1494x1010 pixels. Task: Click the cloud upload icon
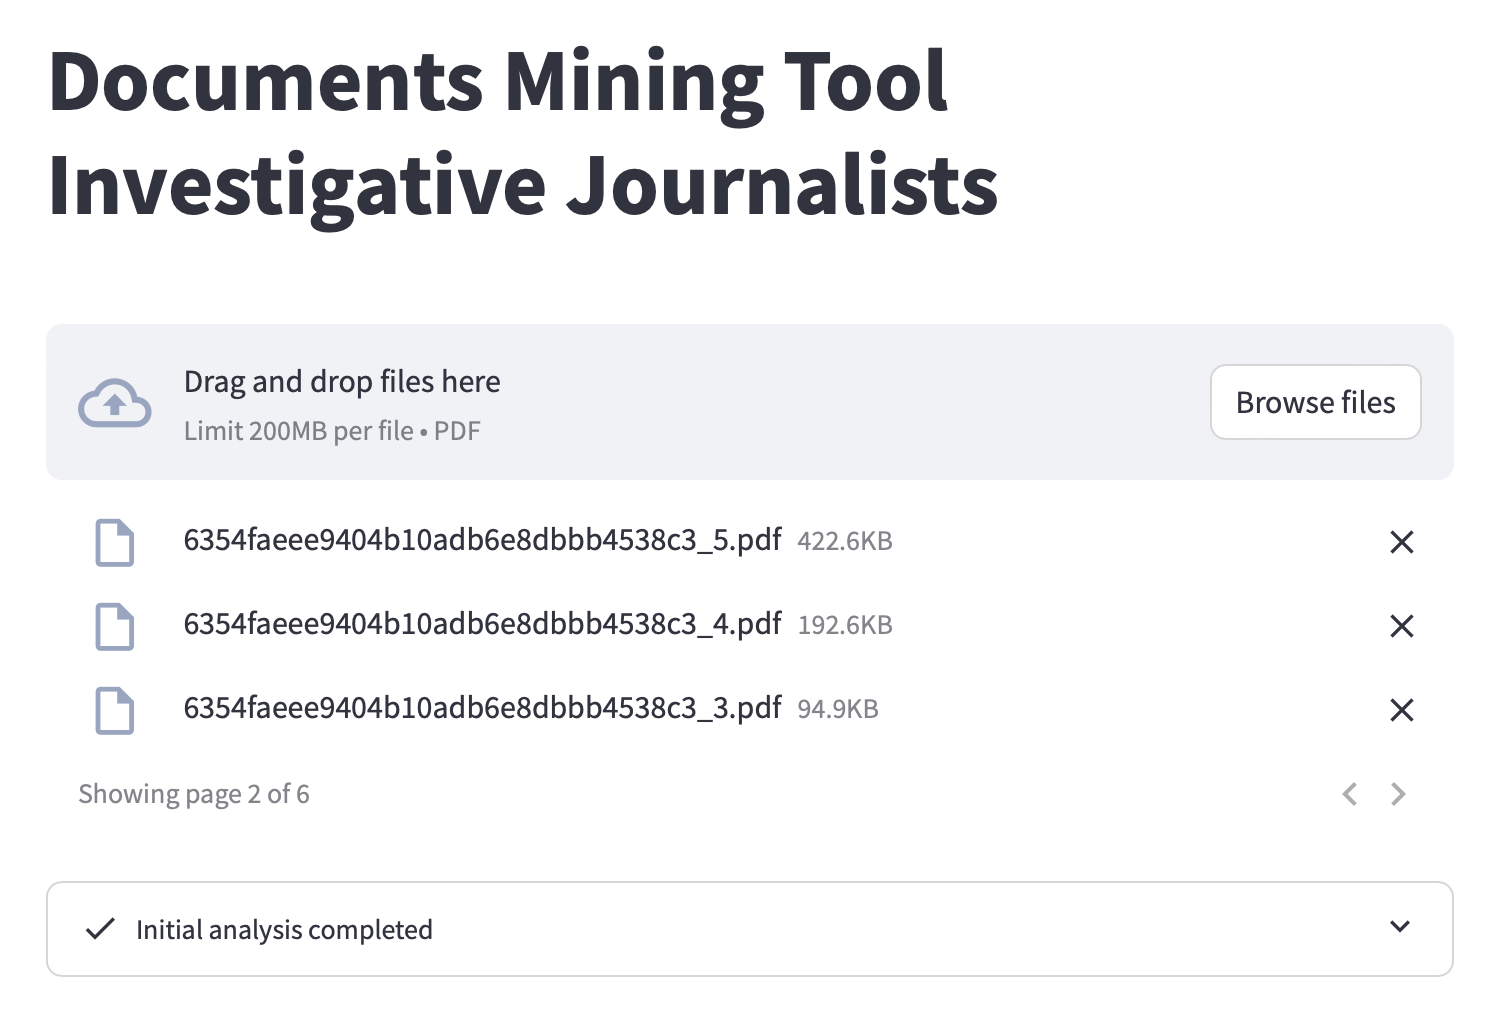point(115,403)
